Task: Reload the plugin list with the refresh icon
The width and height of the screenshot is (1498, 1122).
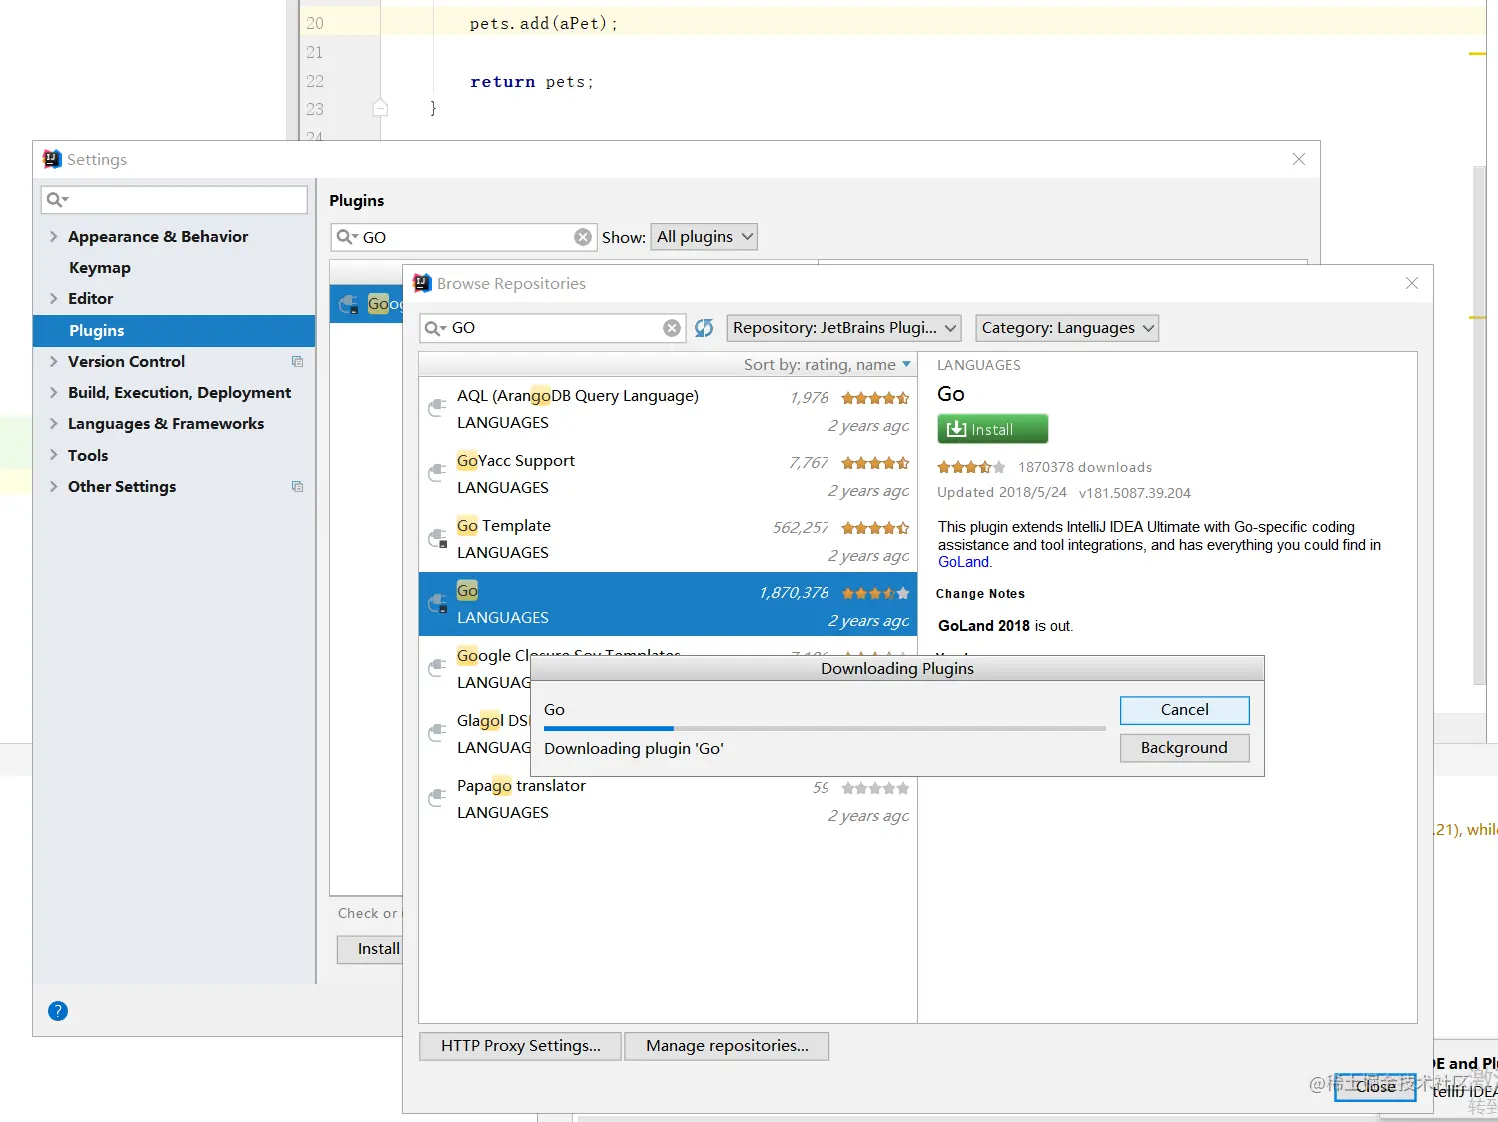Action: [x=704, y=328]
